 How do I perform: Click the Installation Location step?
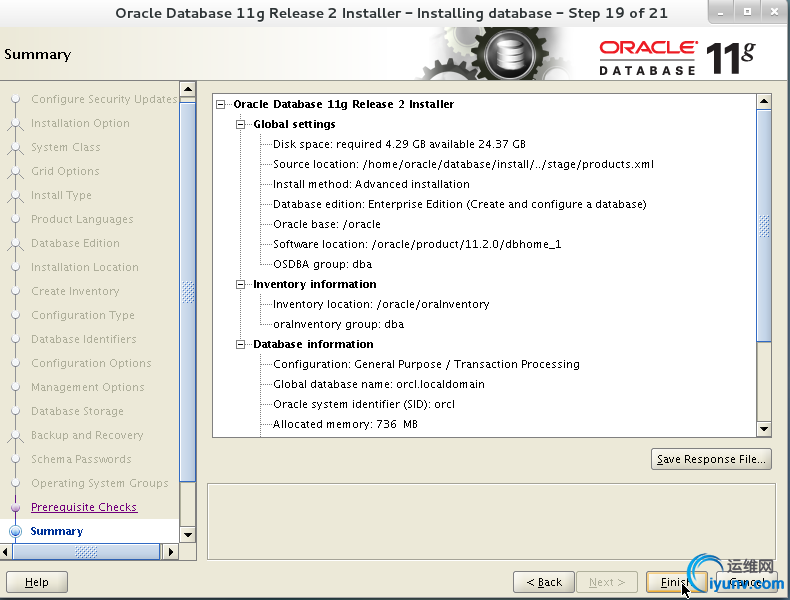point(85,268)
